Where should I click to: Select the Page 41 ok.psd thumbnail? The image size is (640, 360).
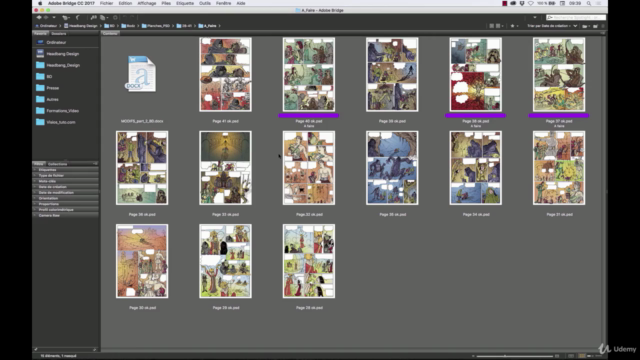click(x=225, y=74)
